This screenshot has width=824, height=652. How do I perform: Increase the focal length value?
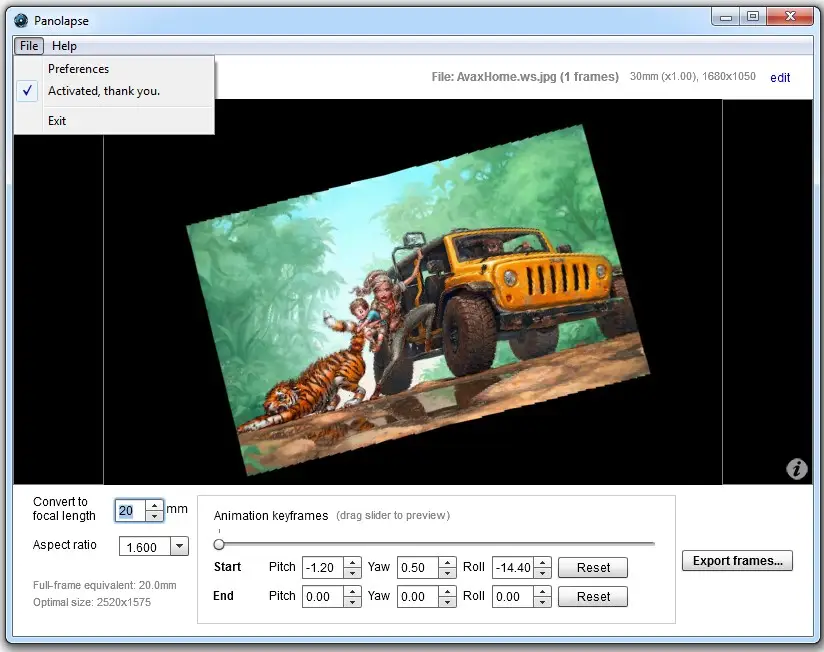tap(154, 505)
